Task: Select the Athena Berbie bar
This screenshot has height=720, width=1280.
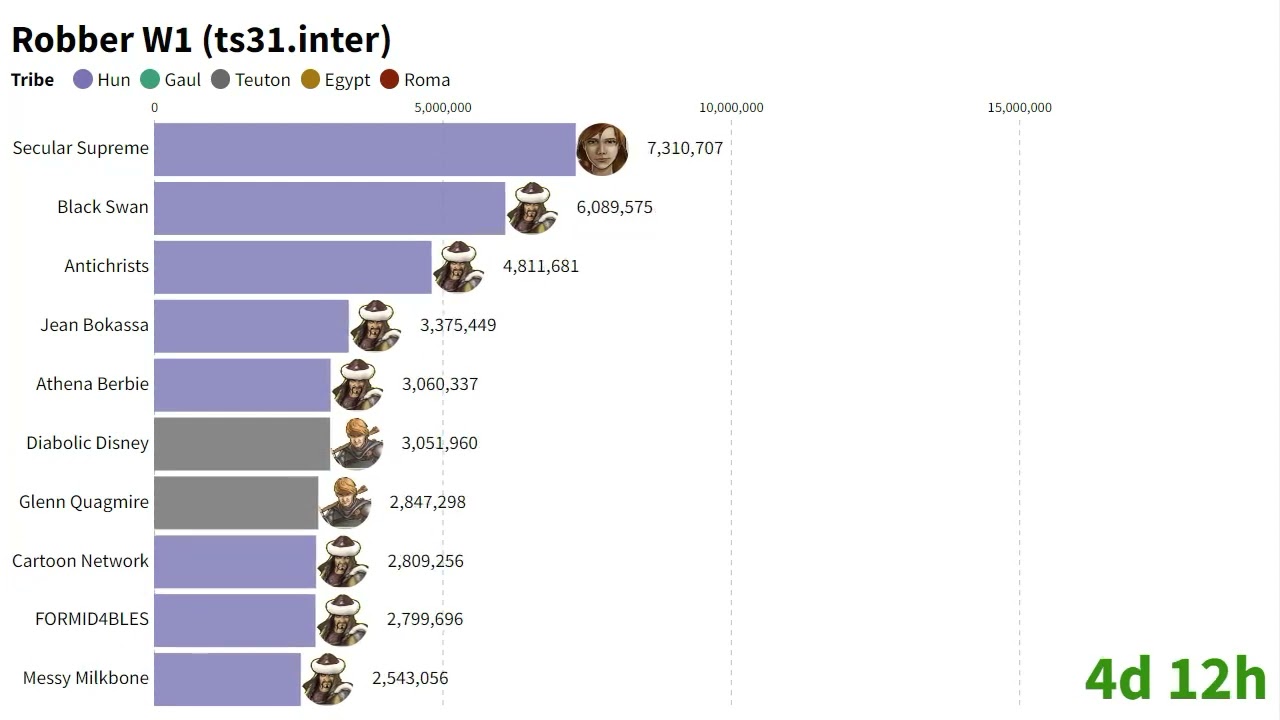Action: pos(242,385)
